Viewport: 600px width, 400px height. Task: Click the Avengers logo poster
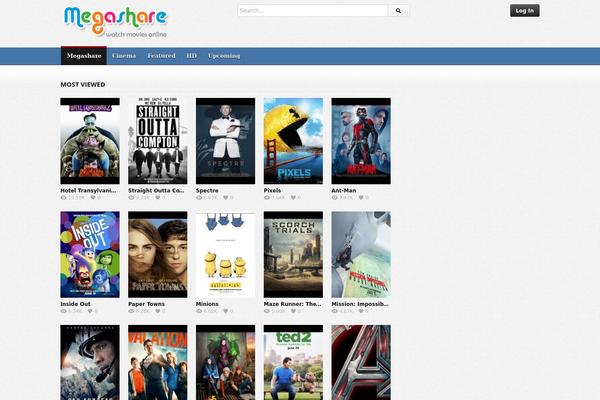coord(361,362)
